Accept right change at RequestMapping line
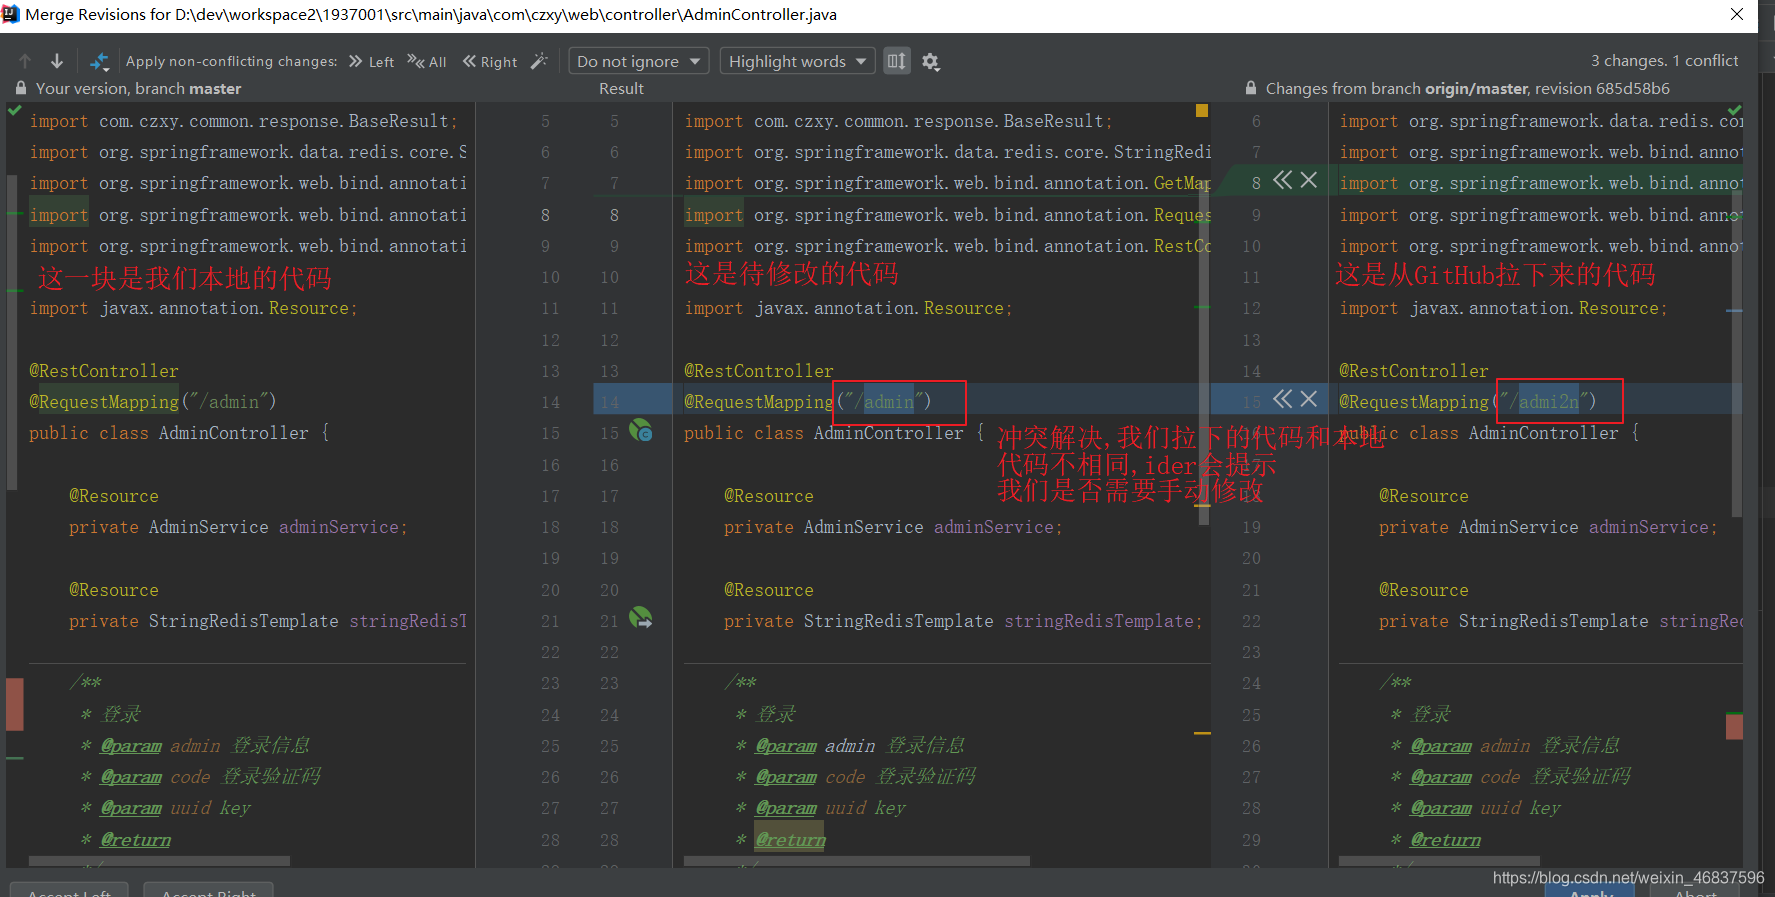The image size is (1775, 897). pyautogui.click(x=1282, y=399)
